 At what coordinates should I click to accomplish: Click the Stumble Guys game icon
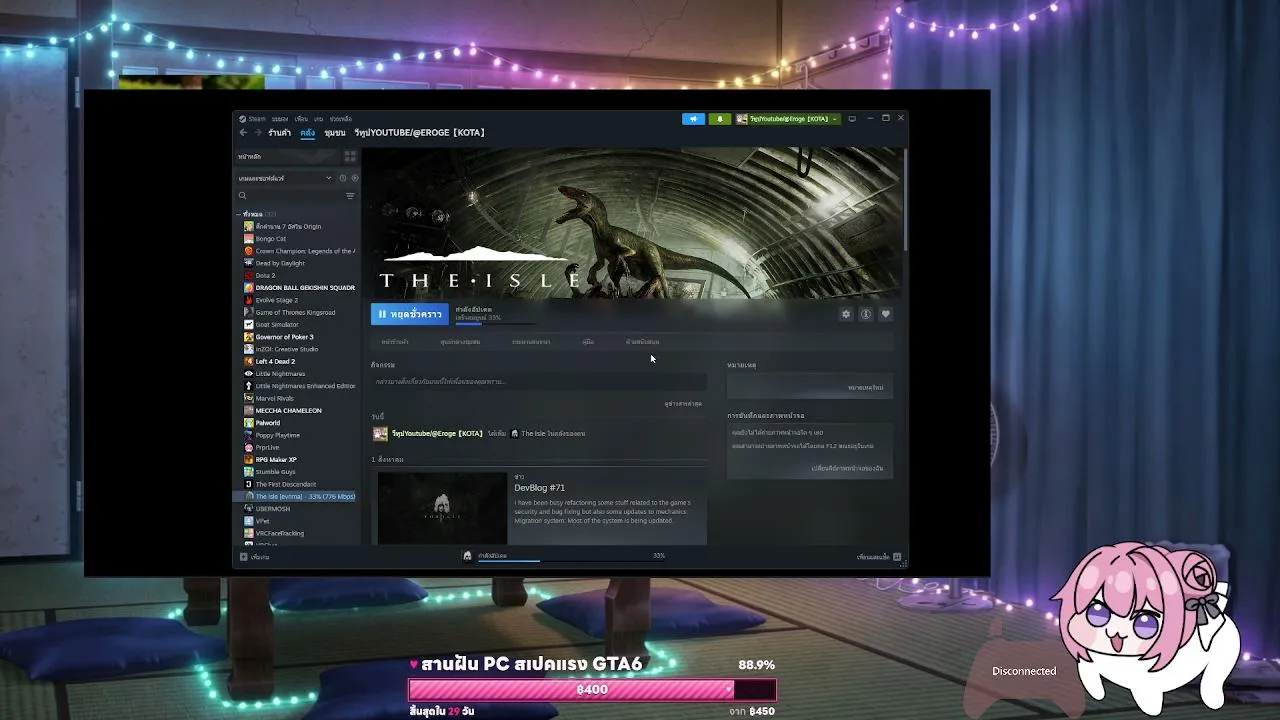(x=249, y=472)
